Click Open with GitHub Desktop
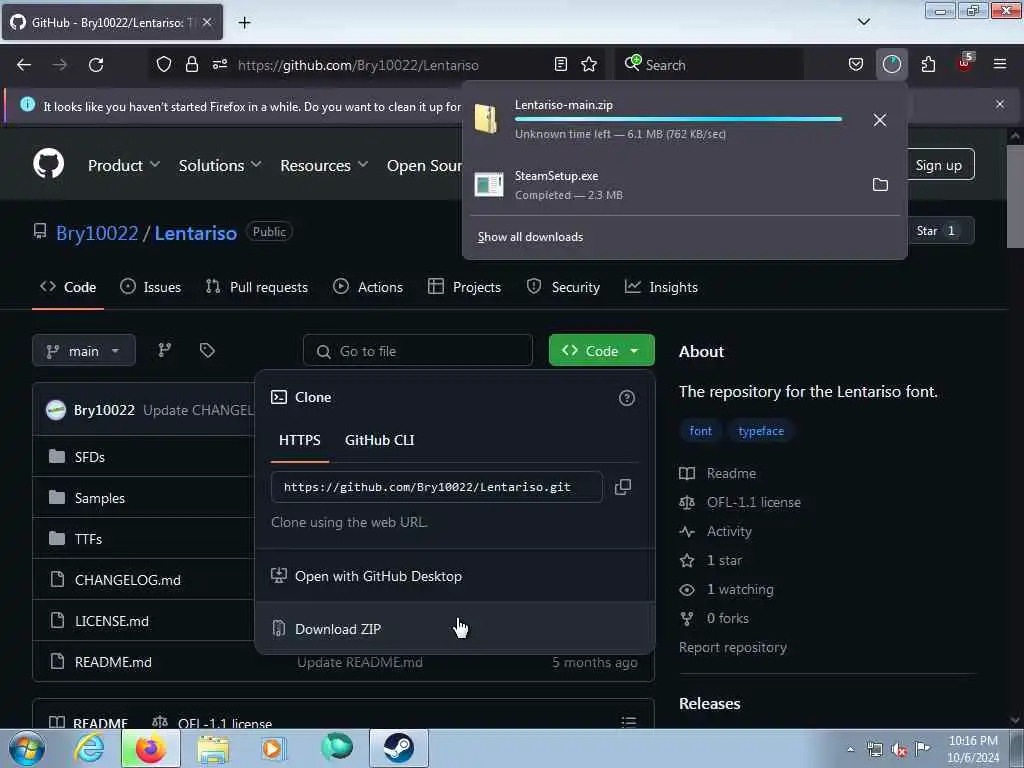The height and width of the screenshot is (768, 1024). 455,576
